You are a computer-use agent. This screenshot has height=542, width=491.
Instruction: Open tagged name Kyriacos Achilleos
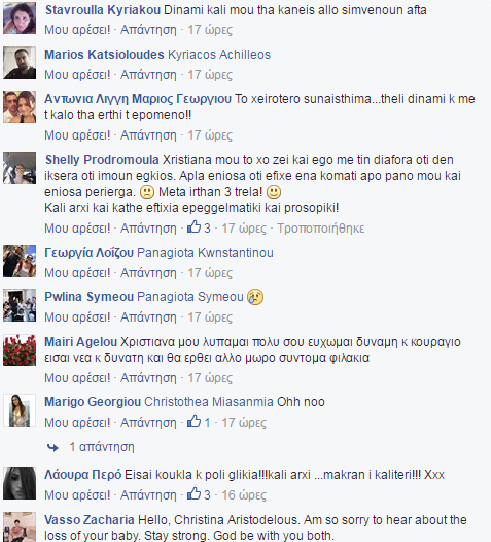(x=220, y=55)
